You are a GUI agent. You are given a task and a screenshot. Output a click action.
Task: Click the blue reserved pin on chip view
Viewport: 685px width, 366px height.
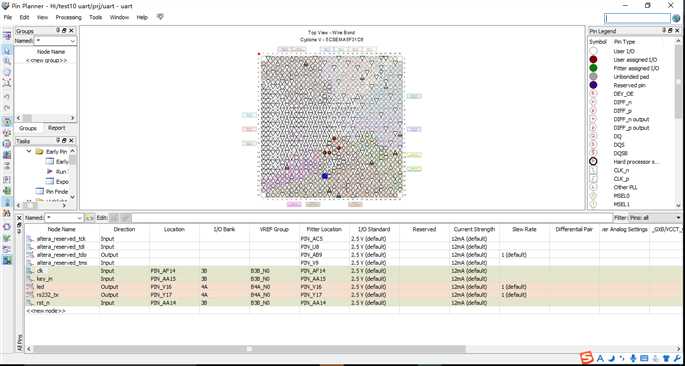click(325, 176)
